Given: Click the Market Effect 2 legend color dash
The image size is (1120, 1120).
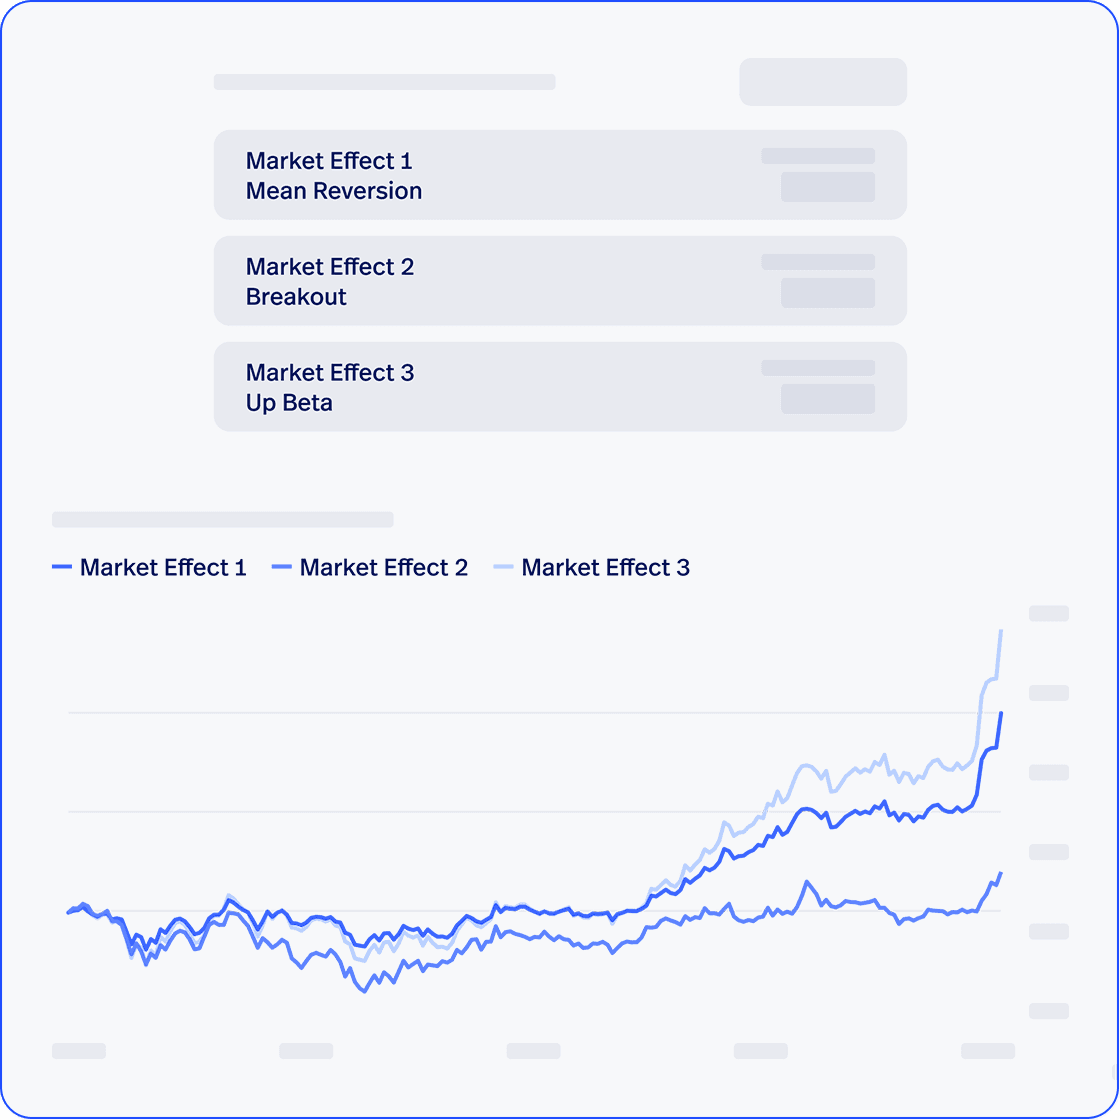Looking at the screenshot, I should (282, 568).
